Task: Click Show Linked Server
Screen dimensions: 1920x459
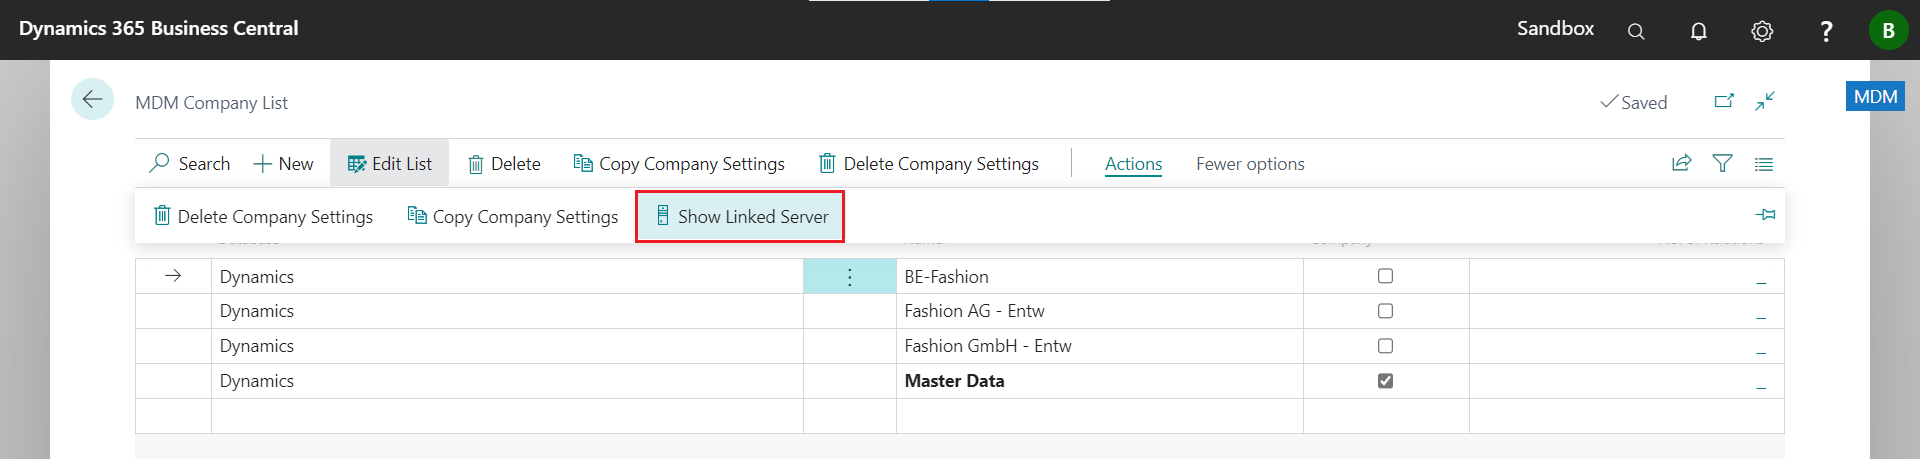Action: [x=740, y=216]
